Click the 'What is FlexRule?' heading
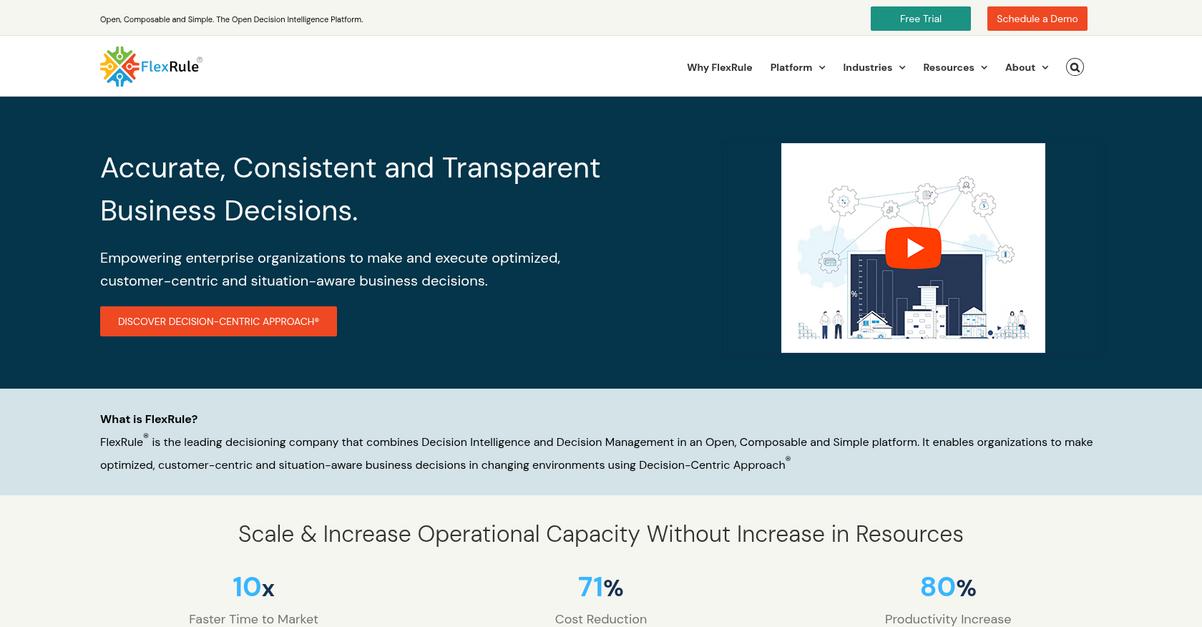1202x627 pixels. [x=149, y=419]
